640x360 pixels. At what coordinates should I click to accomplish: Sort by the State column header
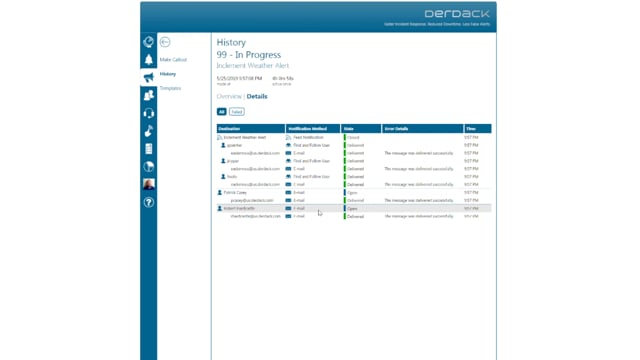pos(361,129)
